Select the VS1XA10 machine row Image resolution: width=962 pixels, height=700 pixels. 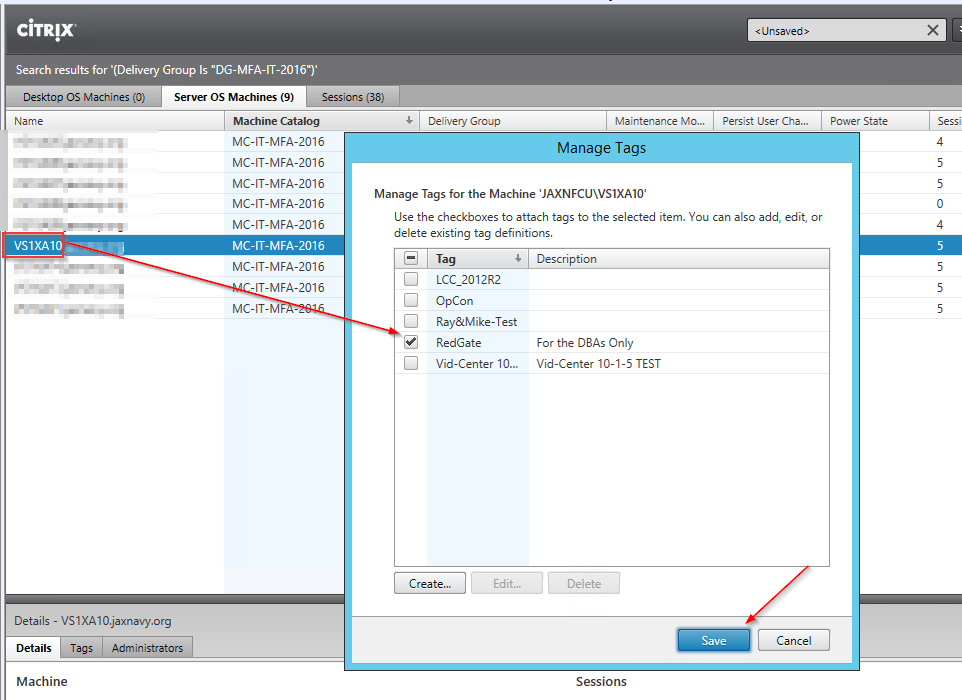click(x=175, y=245)
